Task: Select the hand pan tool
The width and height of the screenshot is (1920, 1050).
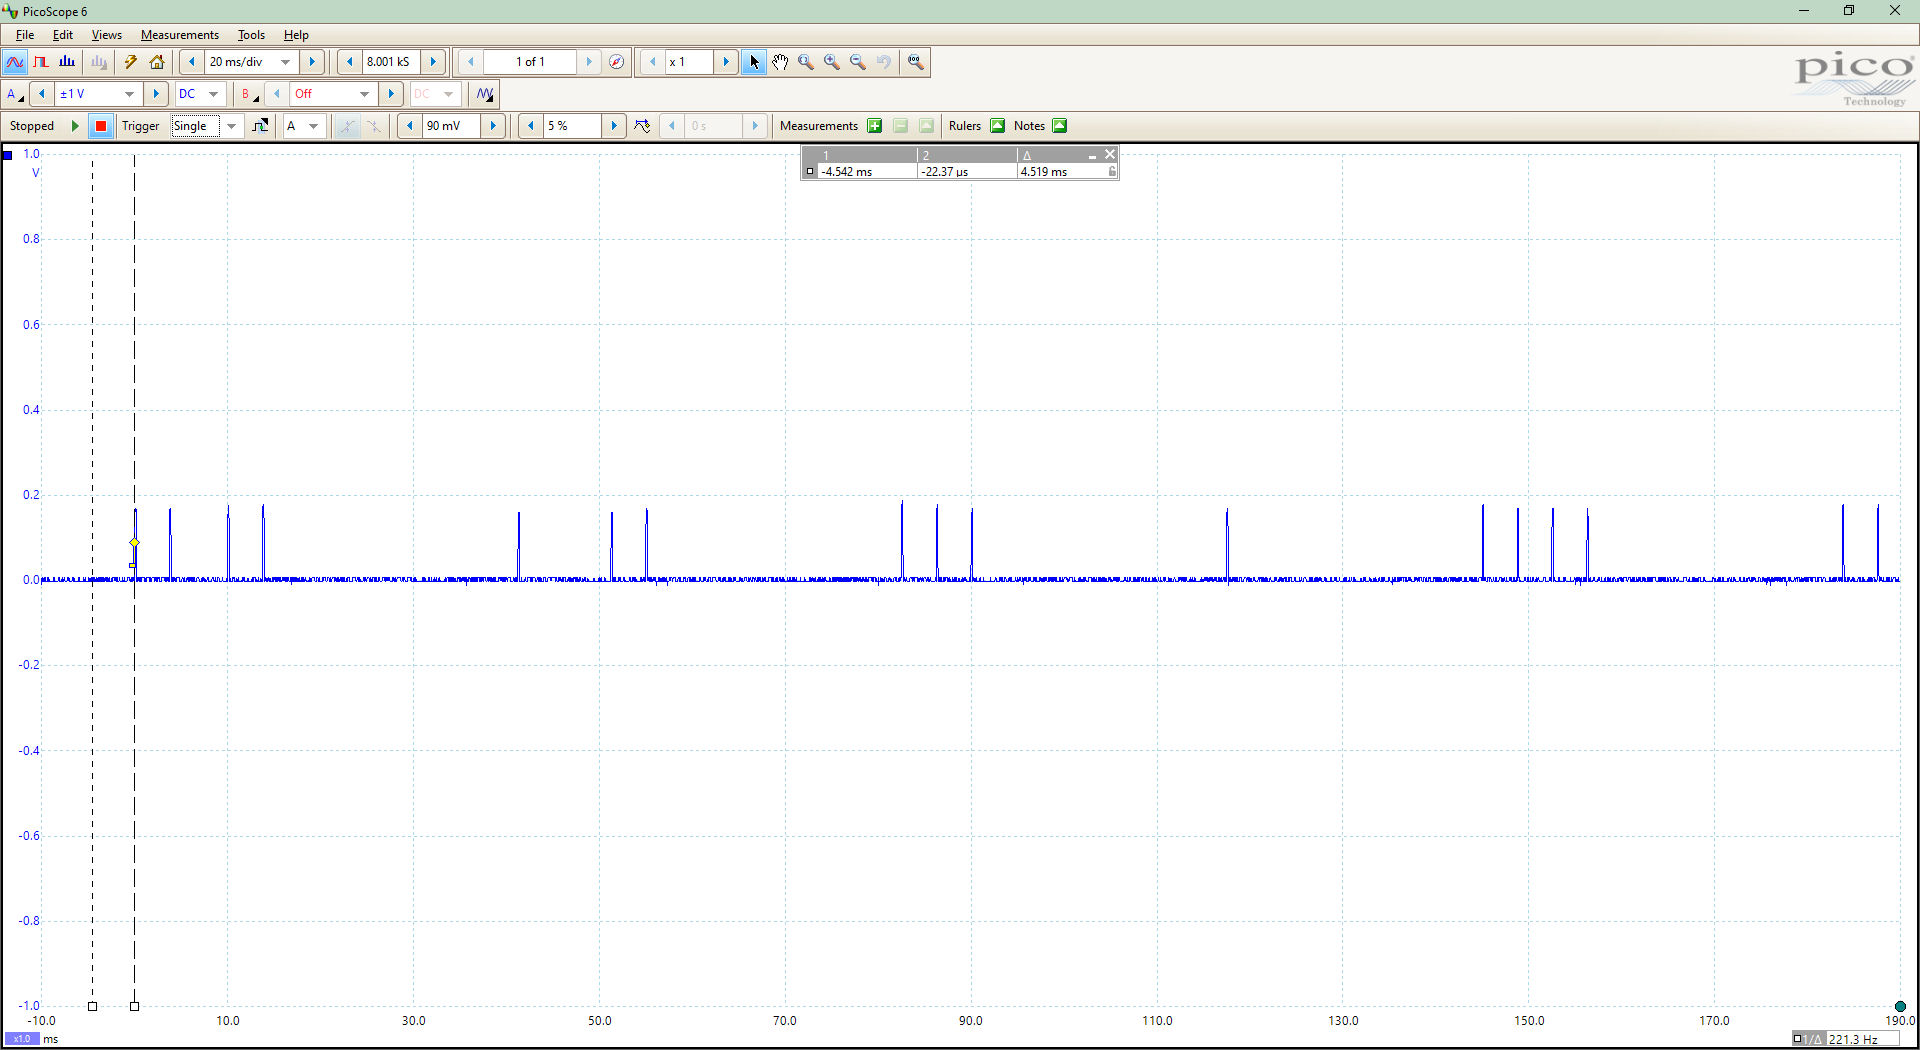Action: (780, 62)
